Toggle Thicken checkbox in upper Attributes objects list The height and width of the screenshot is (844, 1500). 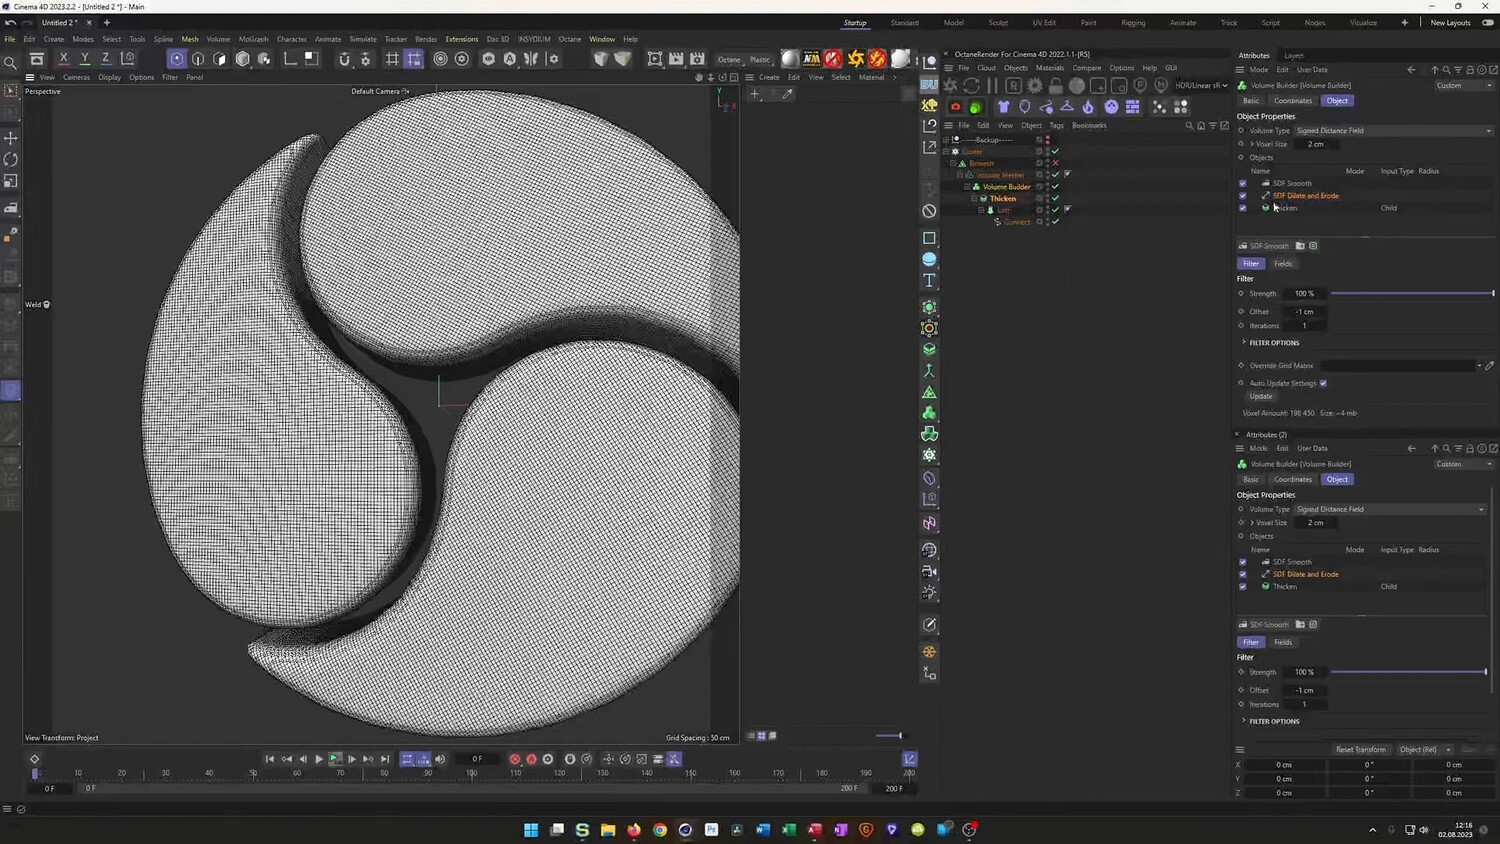click(1243, 208)
